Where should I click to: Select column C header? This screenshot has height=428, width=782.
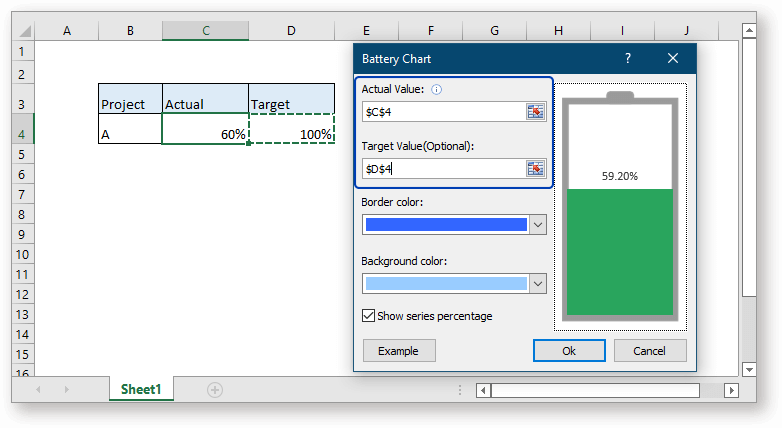point(205,31)
